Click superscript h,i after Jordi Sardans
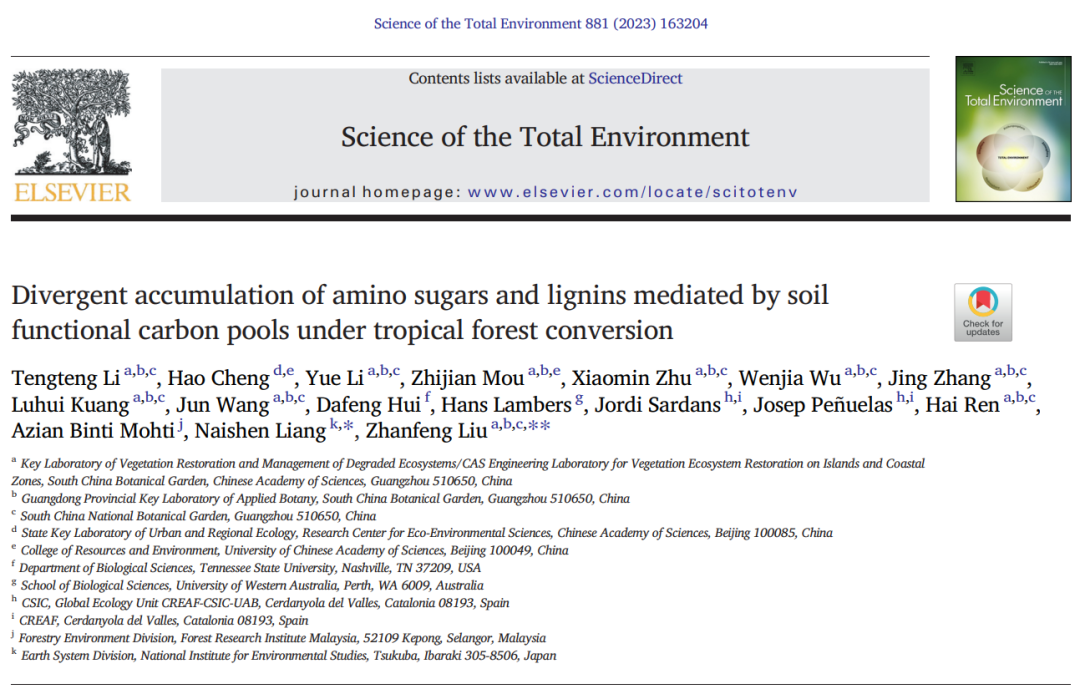The image size is (1080, 694). coord(733,397)
